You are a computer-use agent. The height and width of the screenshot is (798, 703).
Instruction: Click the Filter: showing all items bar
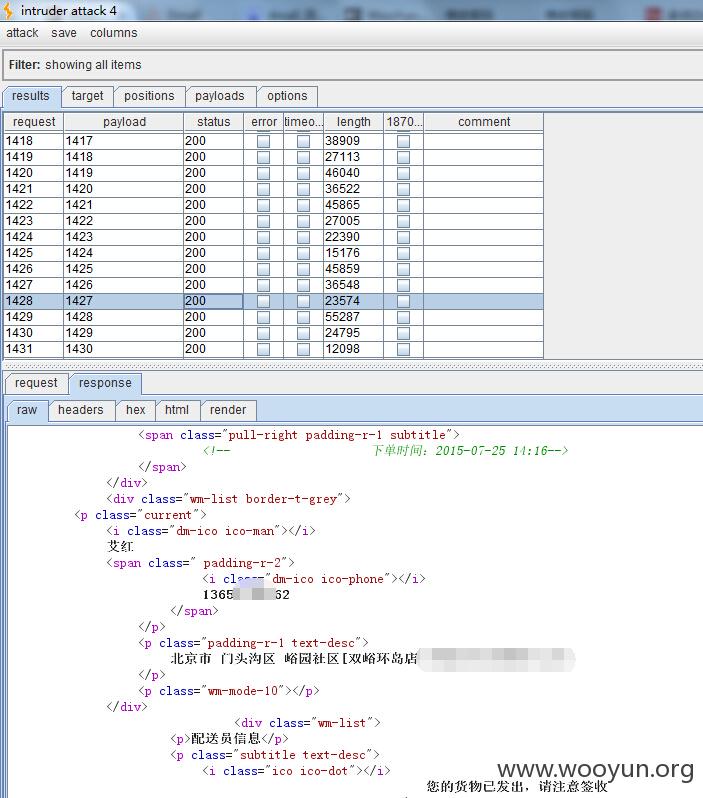click(x=352, y=65)
